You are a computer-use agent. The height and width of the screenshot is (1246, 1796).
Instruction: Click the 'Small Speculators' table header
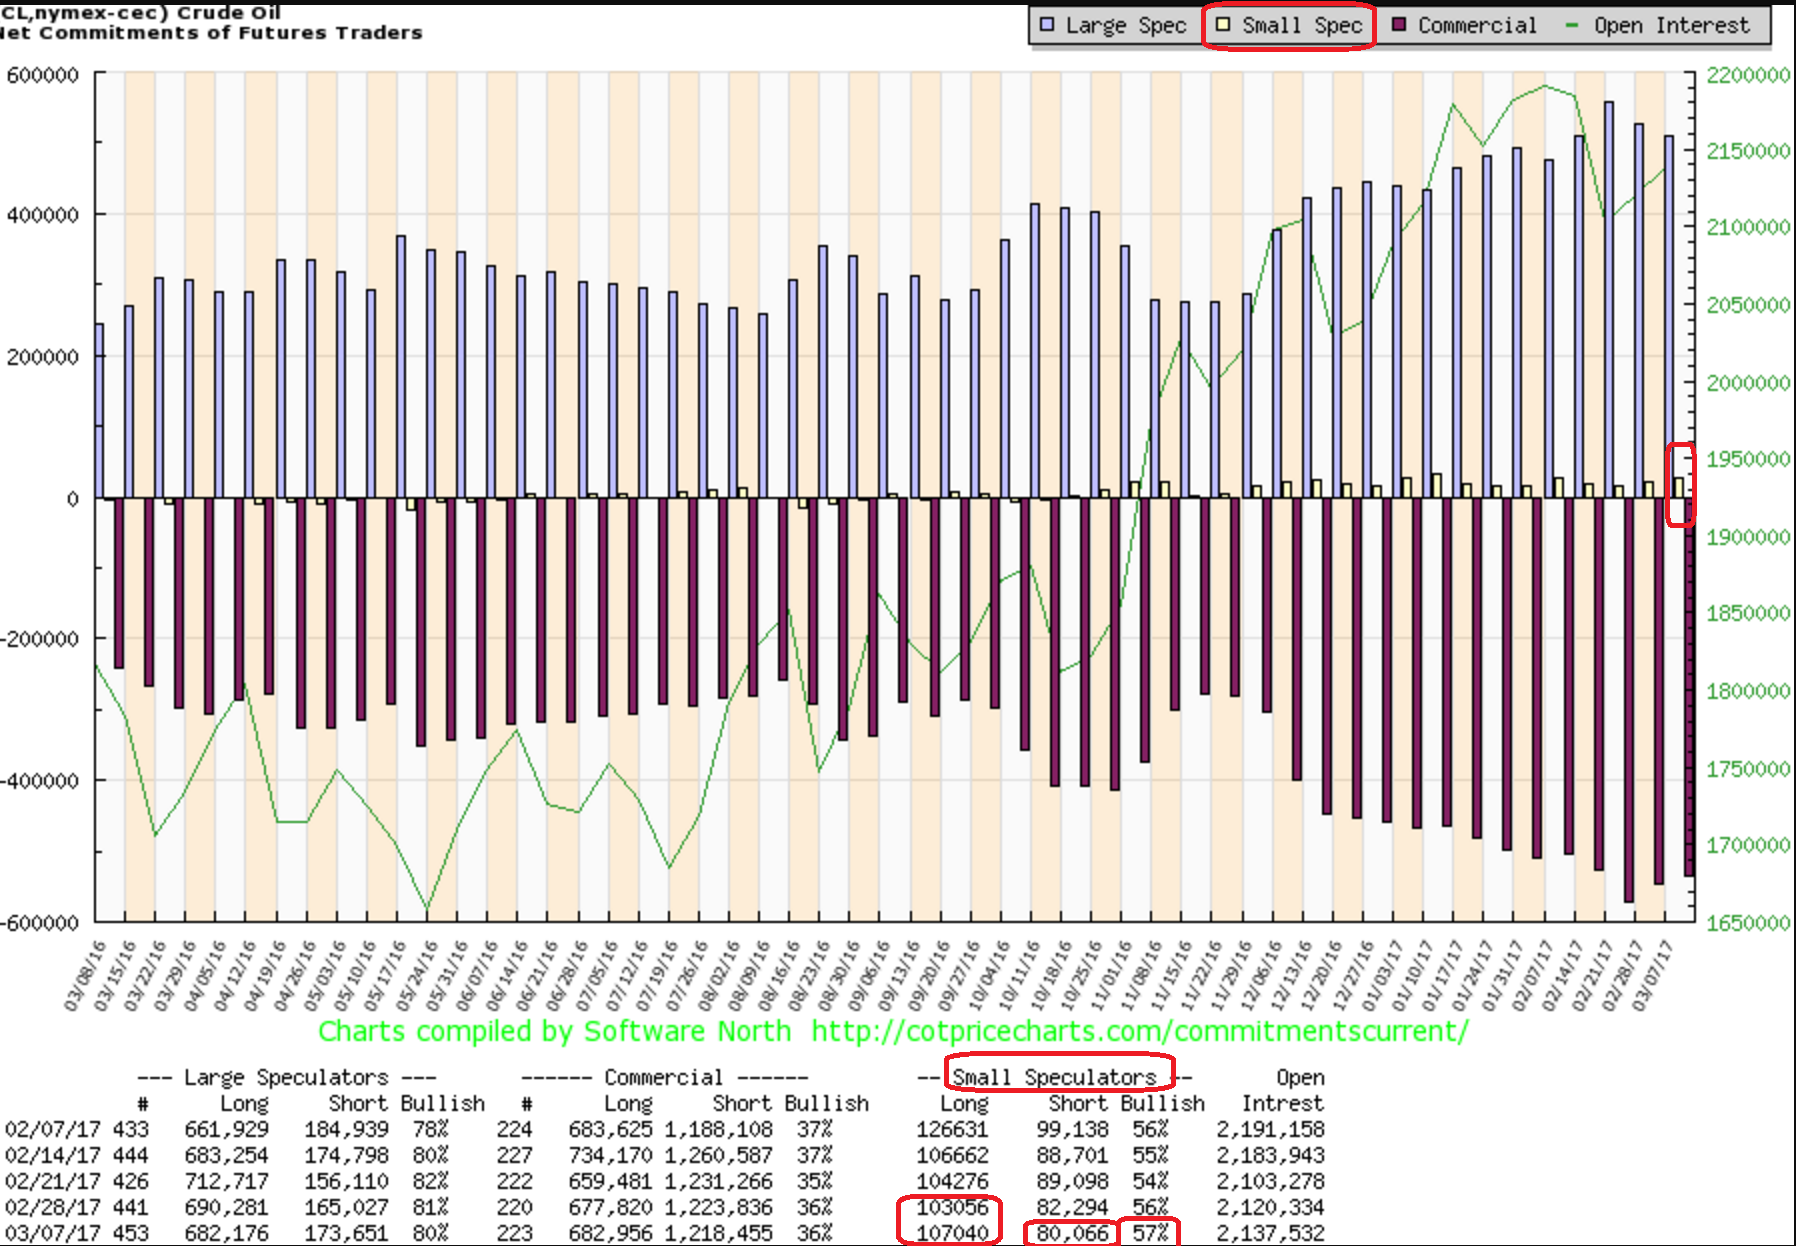(x=1054, y=1077)
